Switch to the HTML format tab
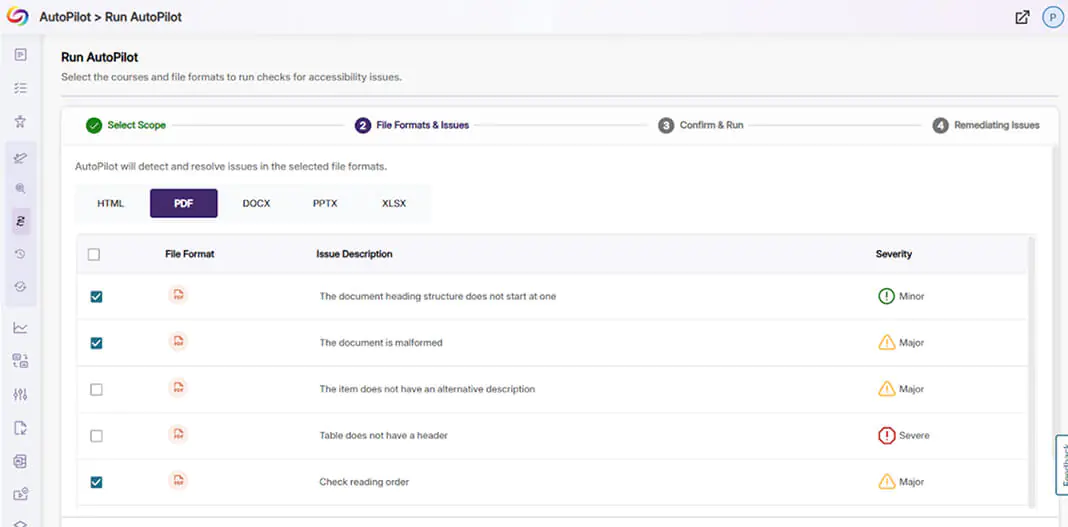This screenshot has width=1068, height=527. tap(111, 203)
